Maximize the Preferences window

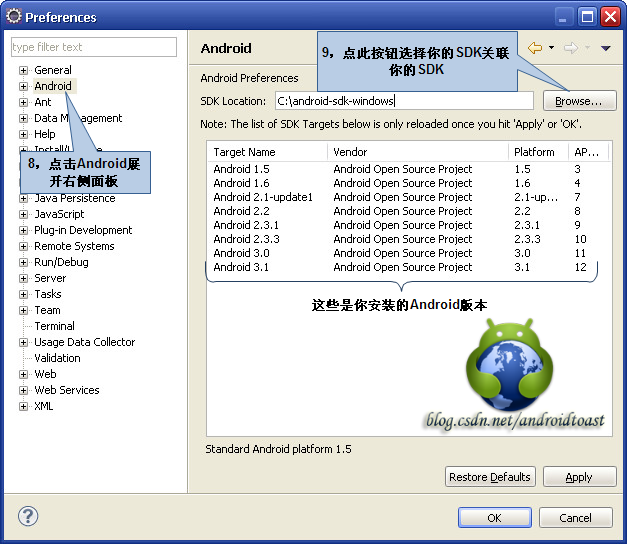[587, 17]
